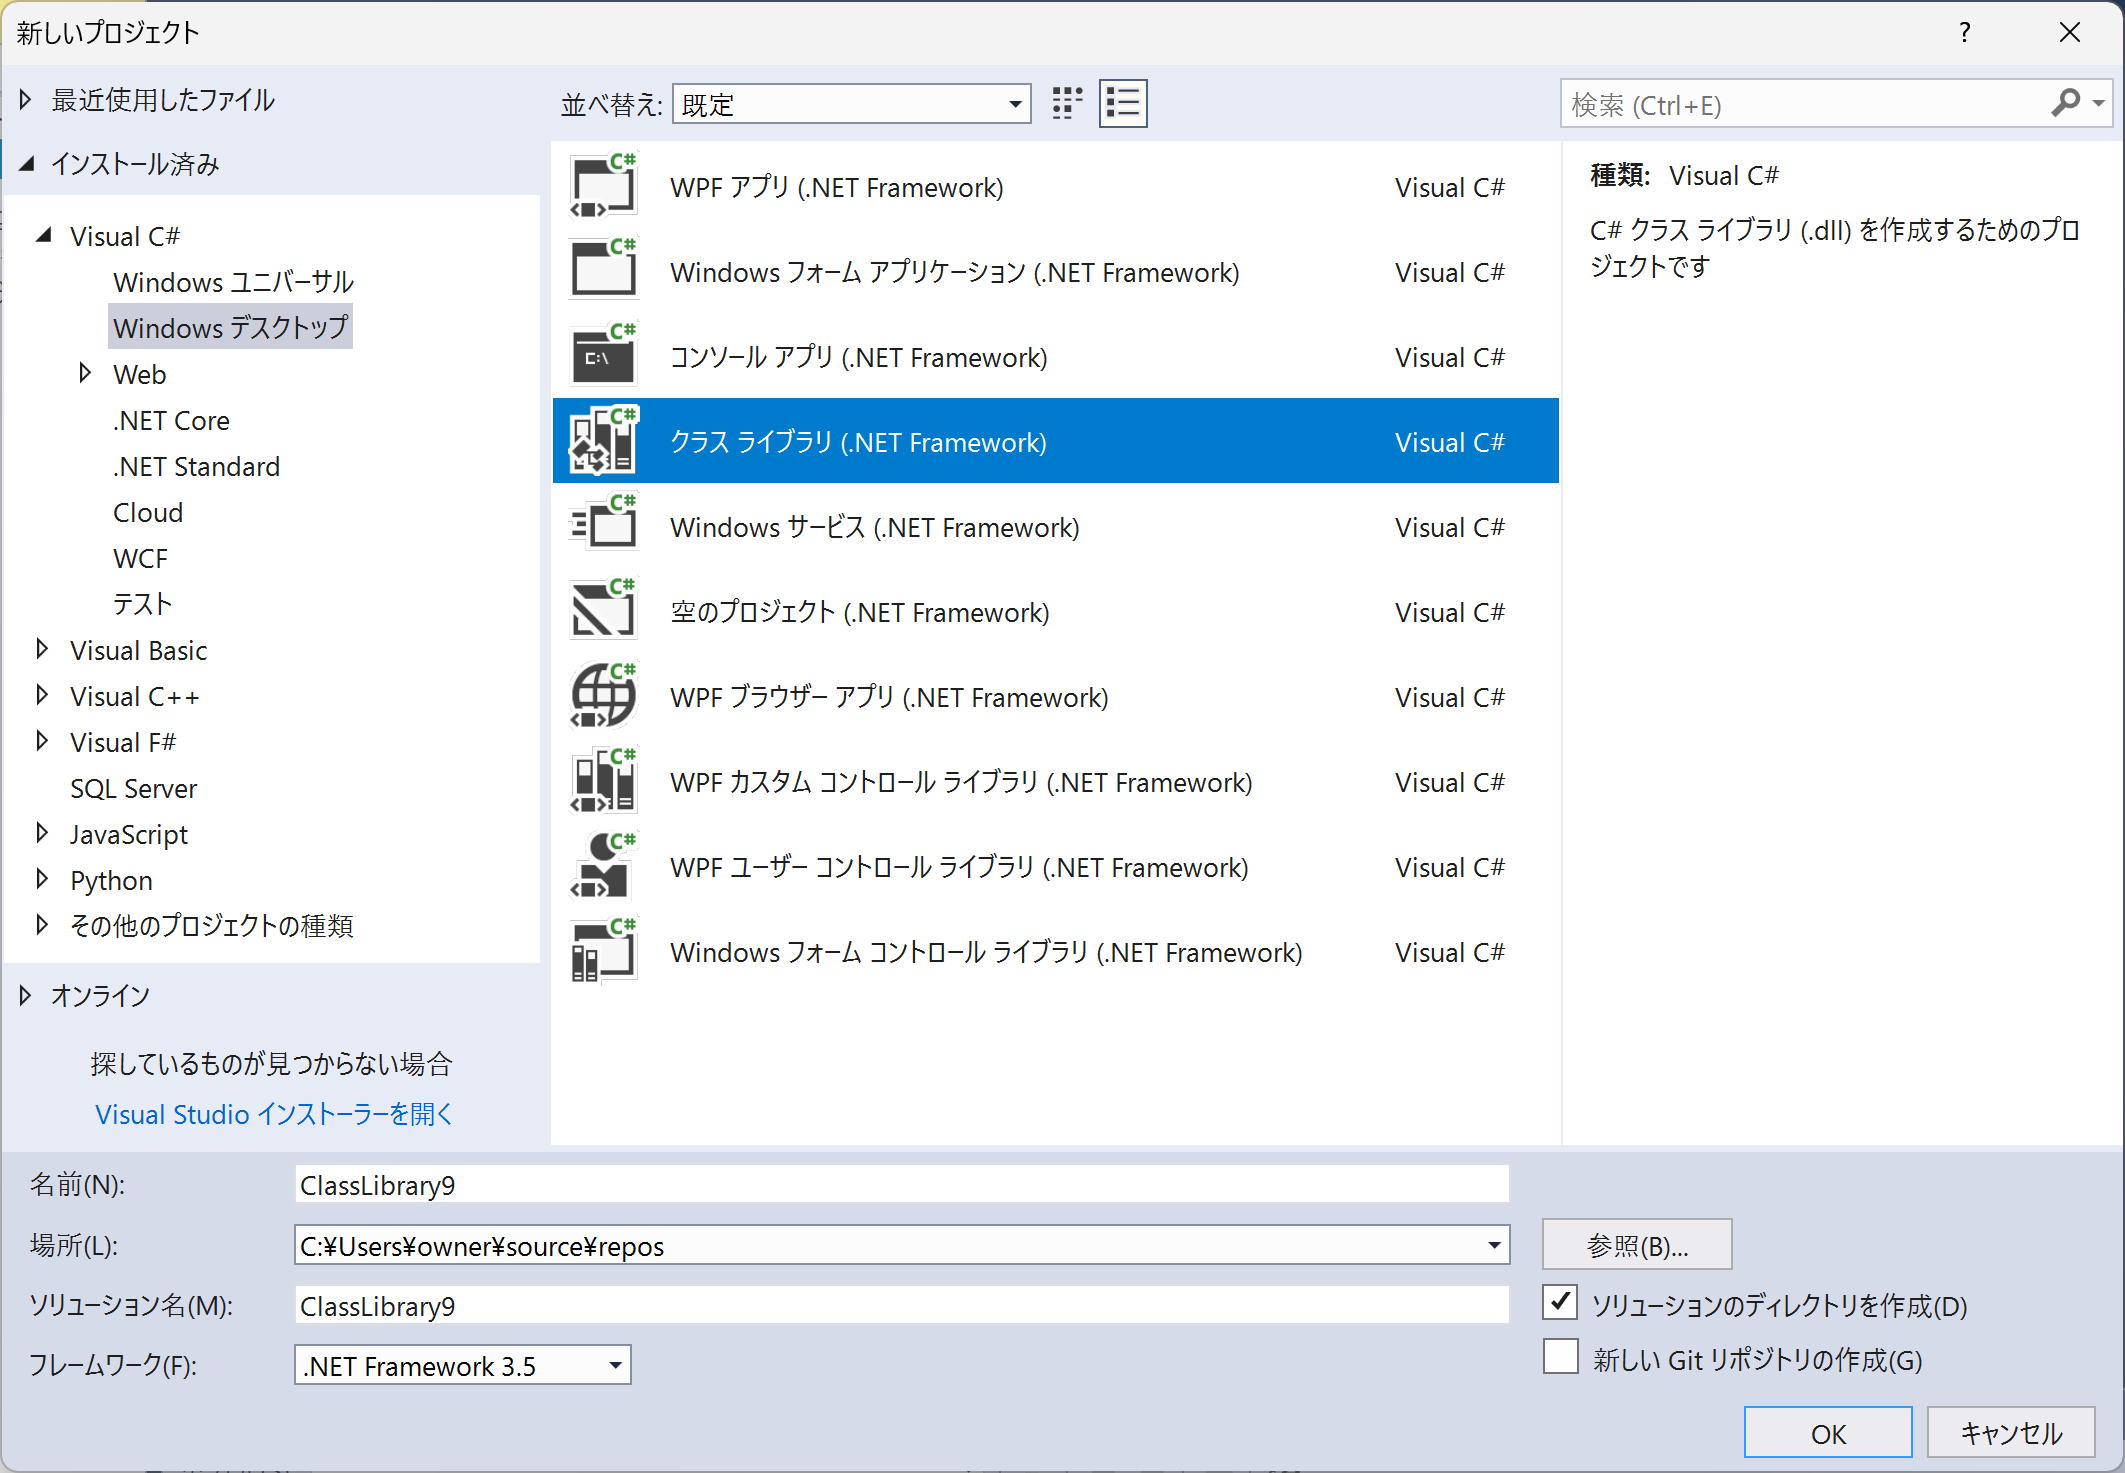The height and width of the screenshot is (1473, 2125).
Task: Click the 名前 project name field
Action: pyautogui.click(x=902, y=1185)
